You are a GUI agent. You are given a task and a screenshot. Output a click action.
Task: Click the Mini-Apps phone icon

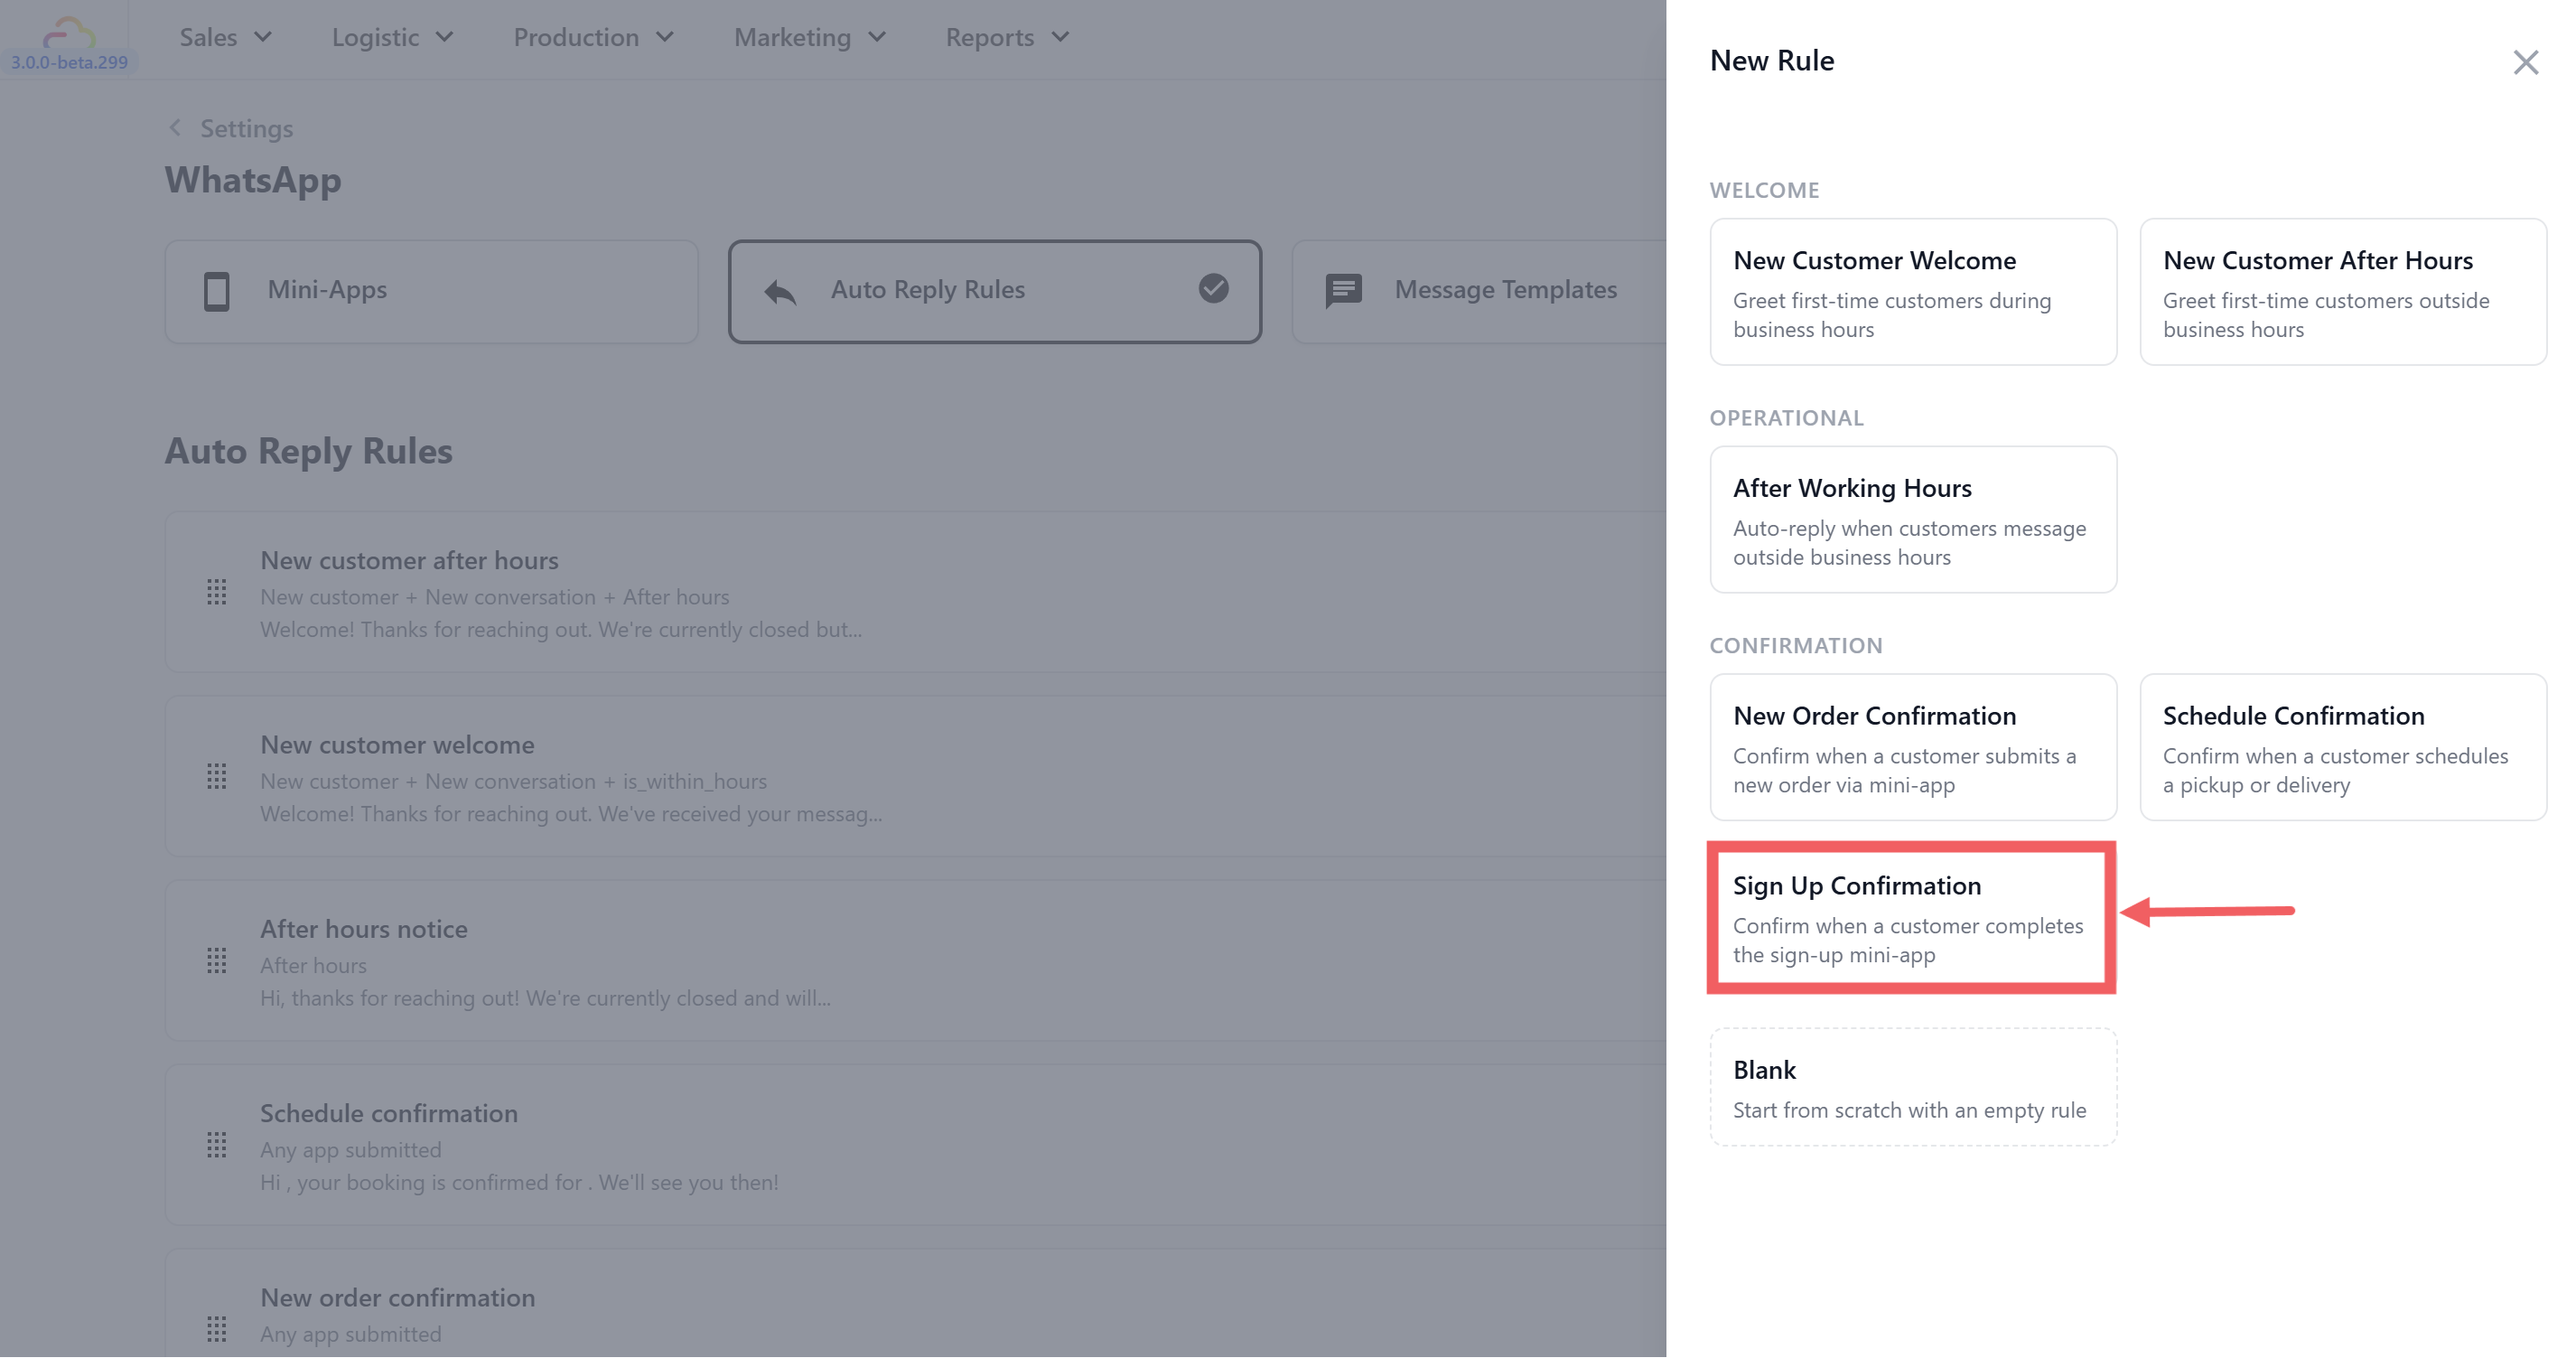[216, 291]
